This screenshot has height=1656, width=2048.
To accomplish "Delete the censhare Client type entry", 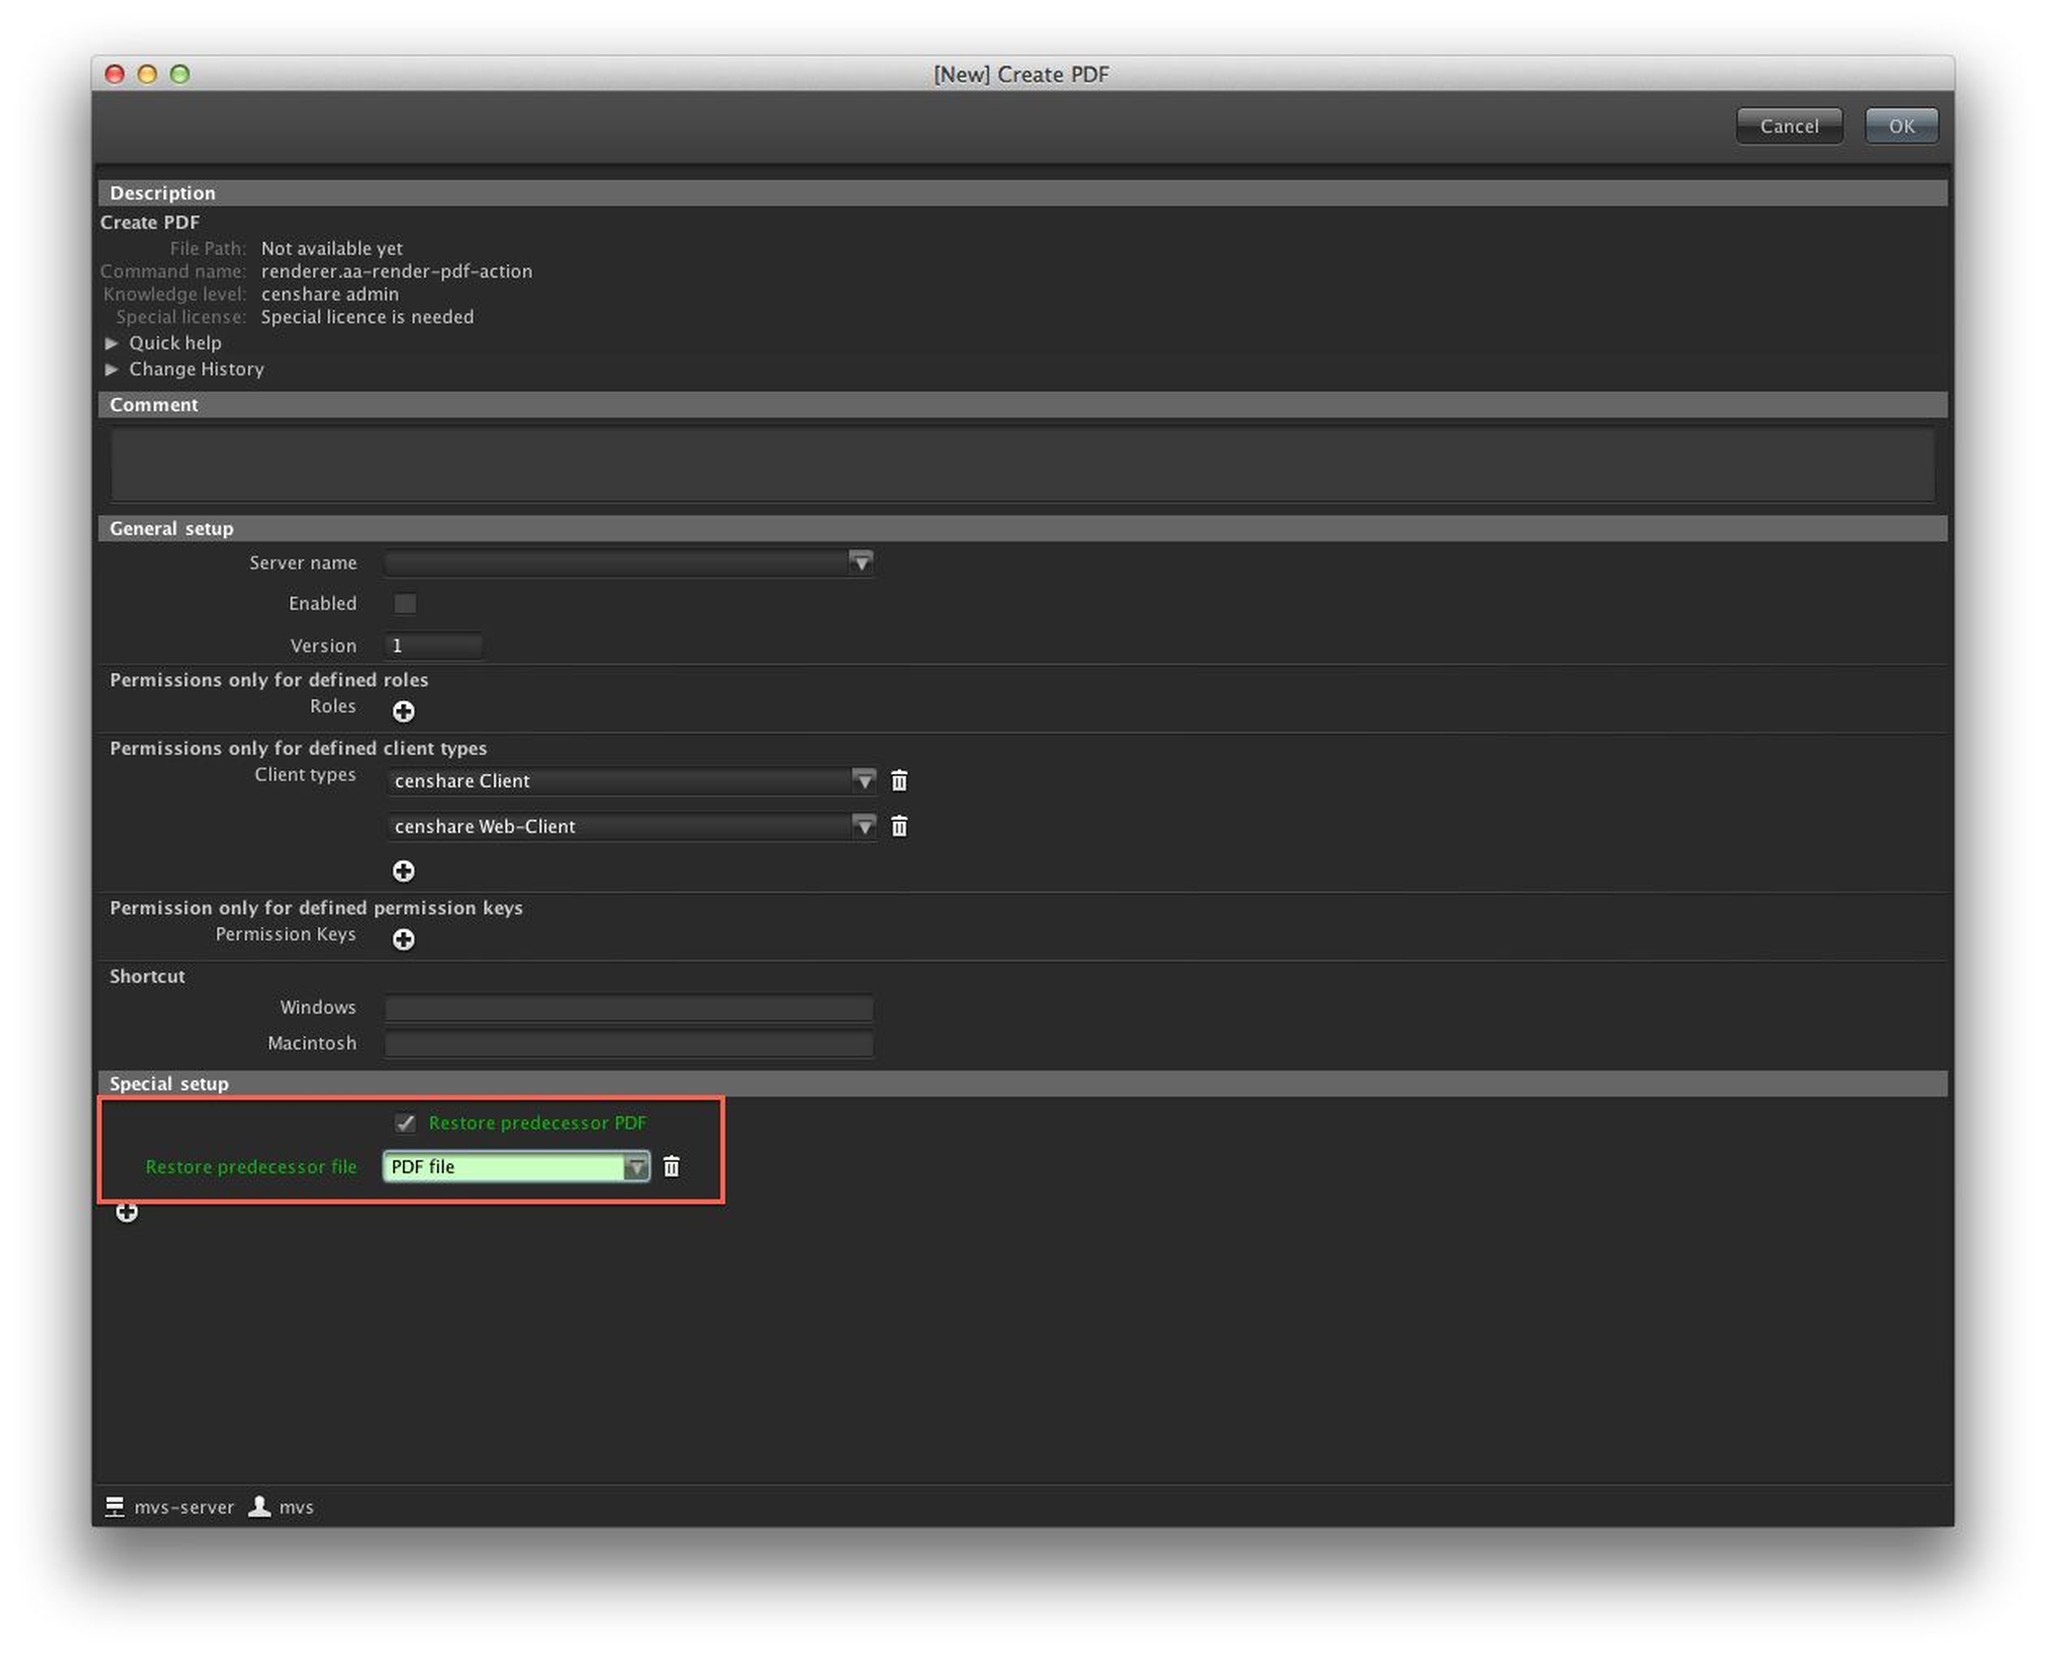I will 899,780.
